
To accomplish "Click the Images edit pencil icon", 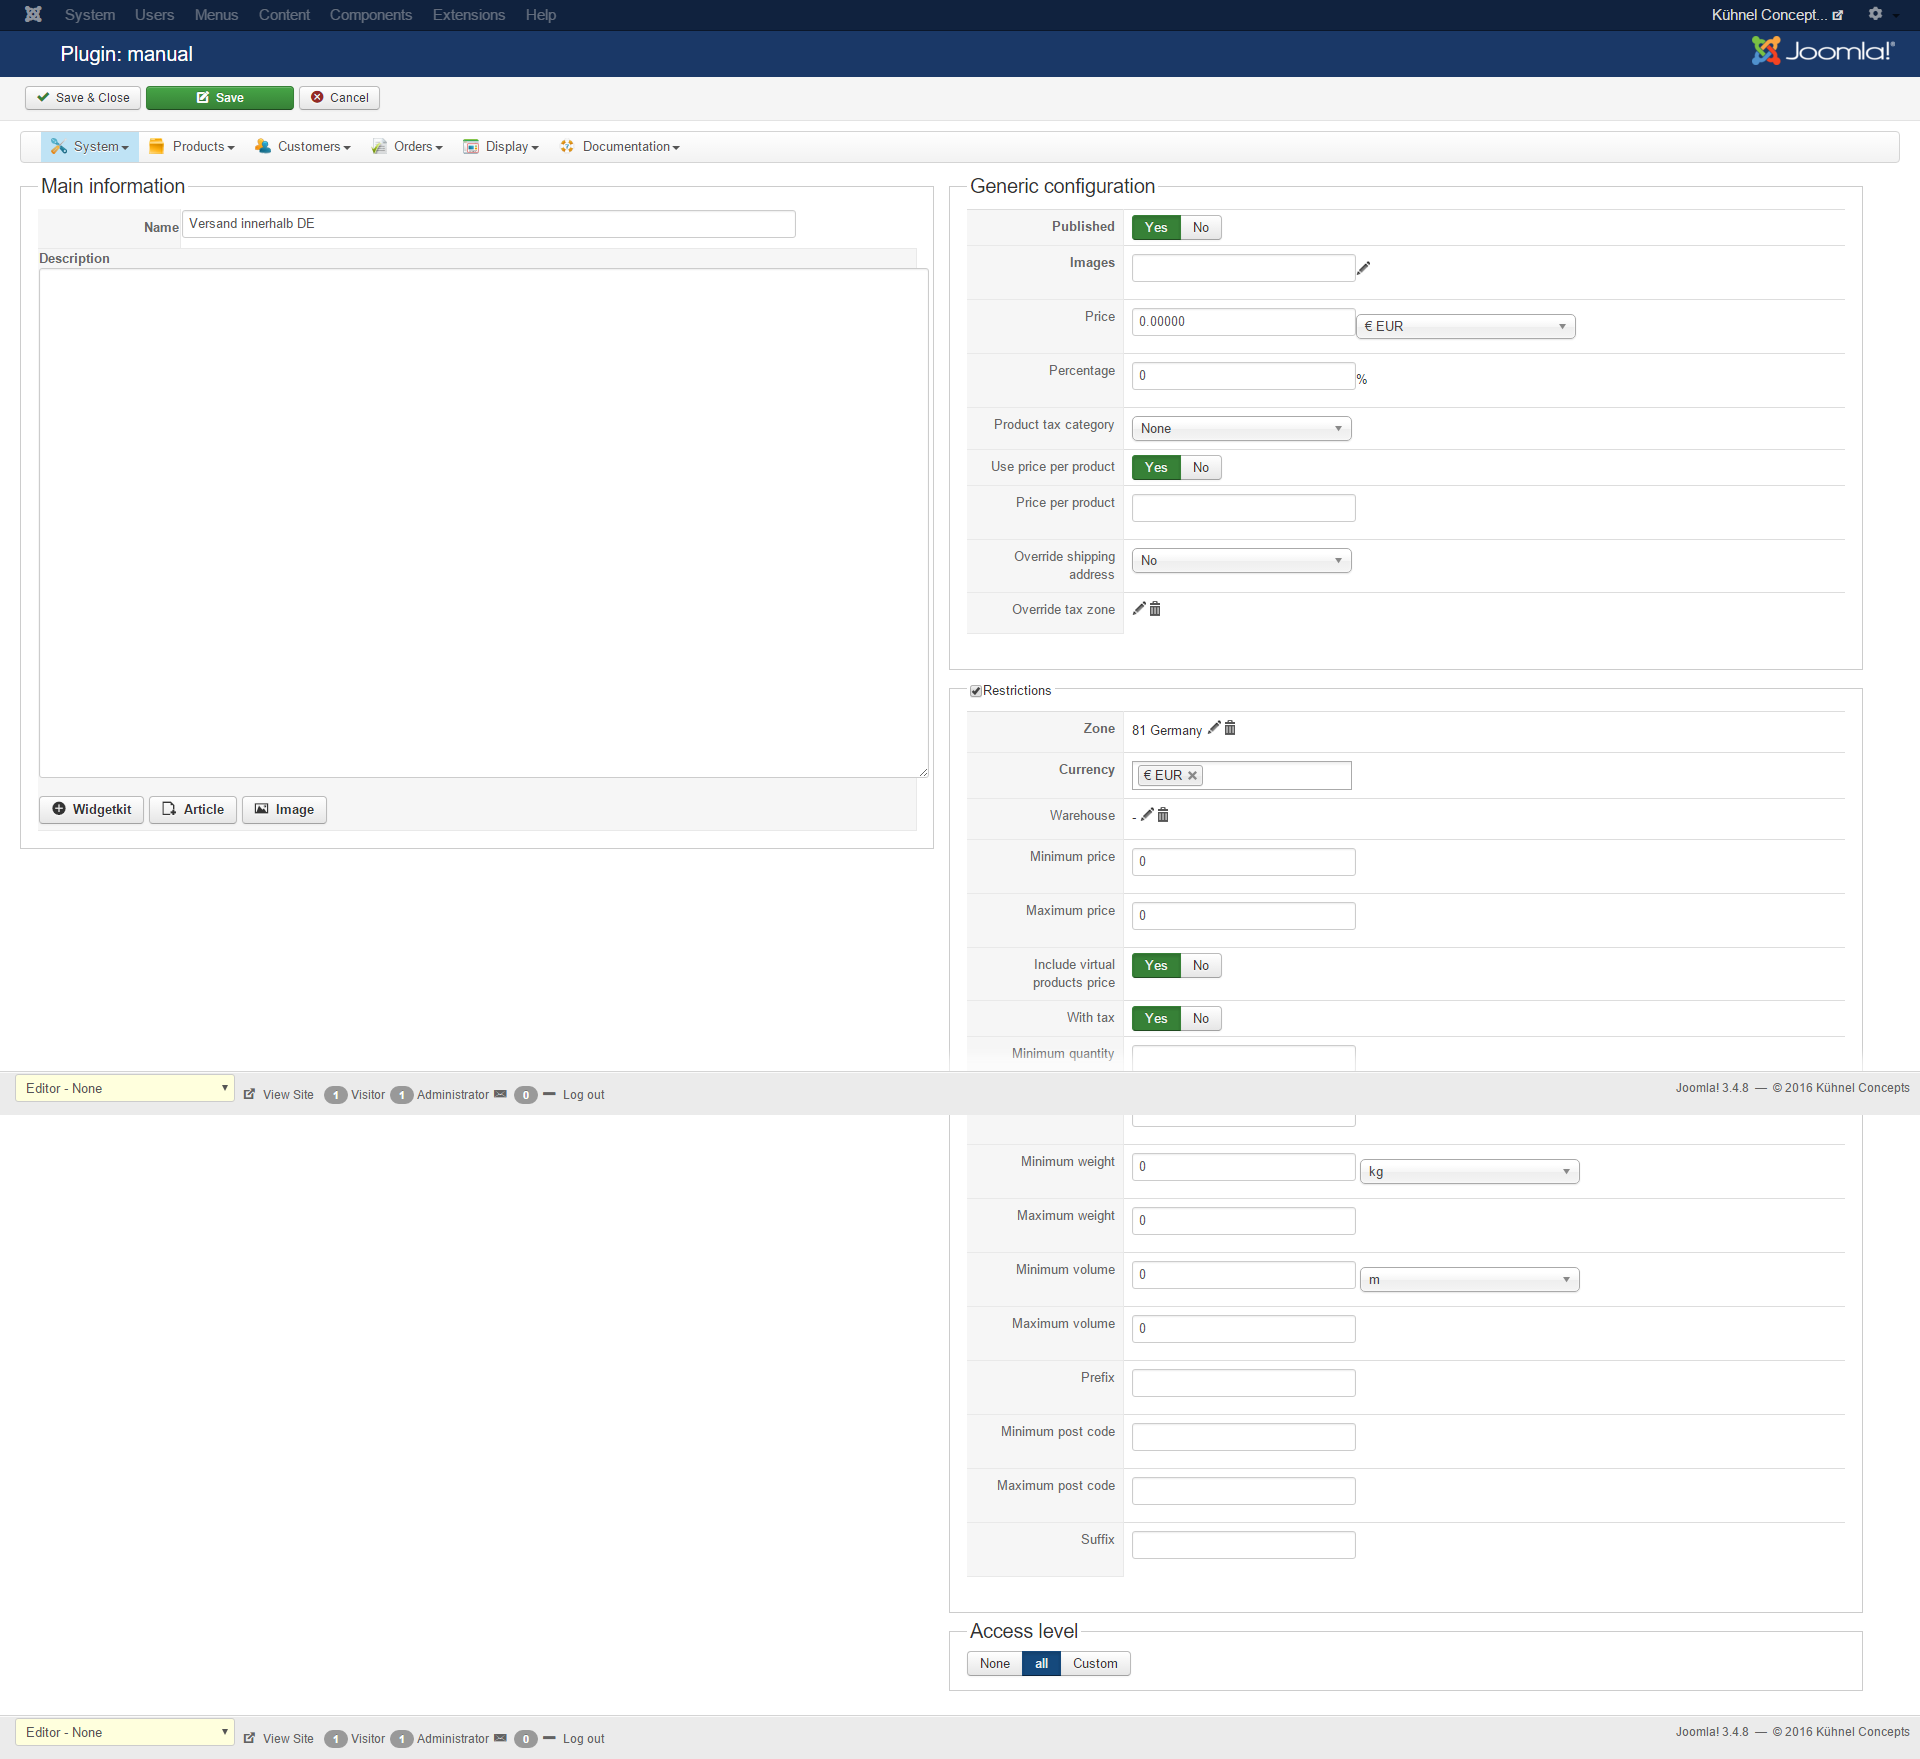I will [x=1363, y=268].
